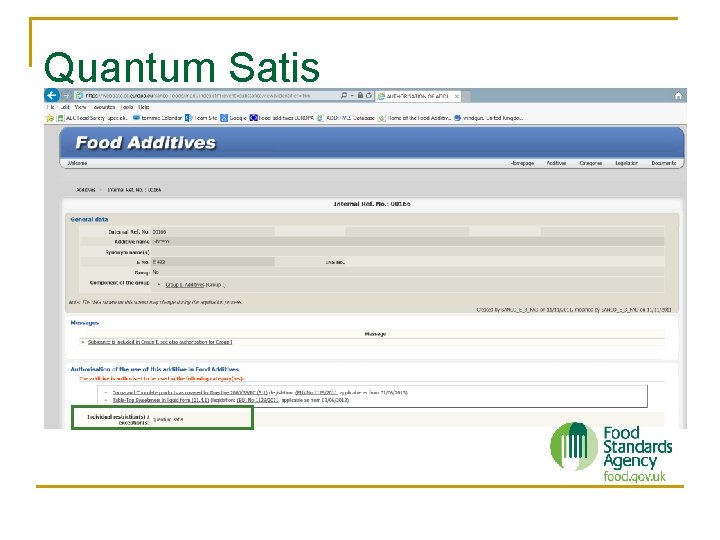Open the Group I Additives link
Image resolution: width=720 pixels, height=540 pixels.
pyautogui.click(x=185, y=285)
